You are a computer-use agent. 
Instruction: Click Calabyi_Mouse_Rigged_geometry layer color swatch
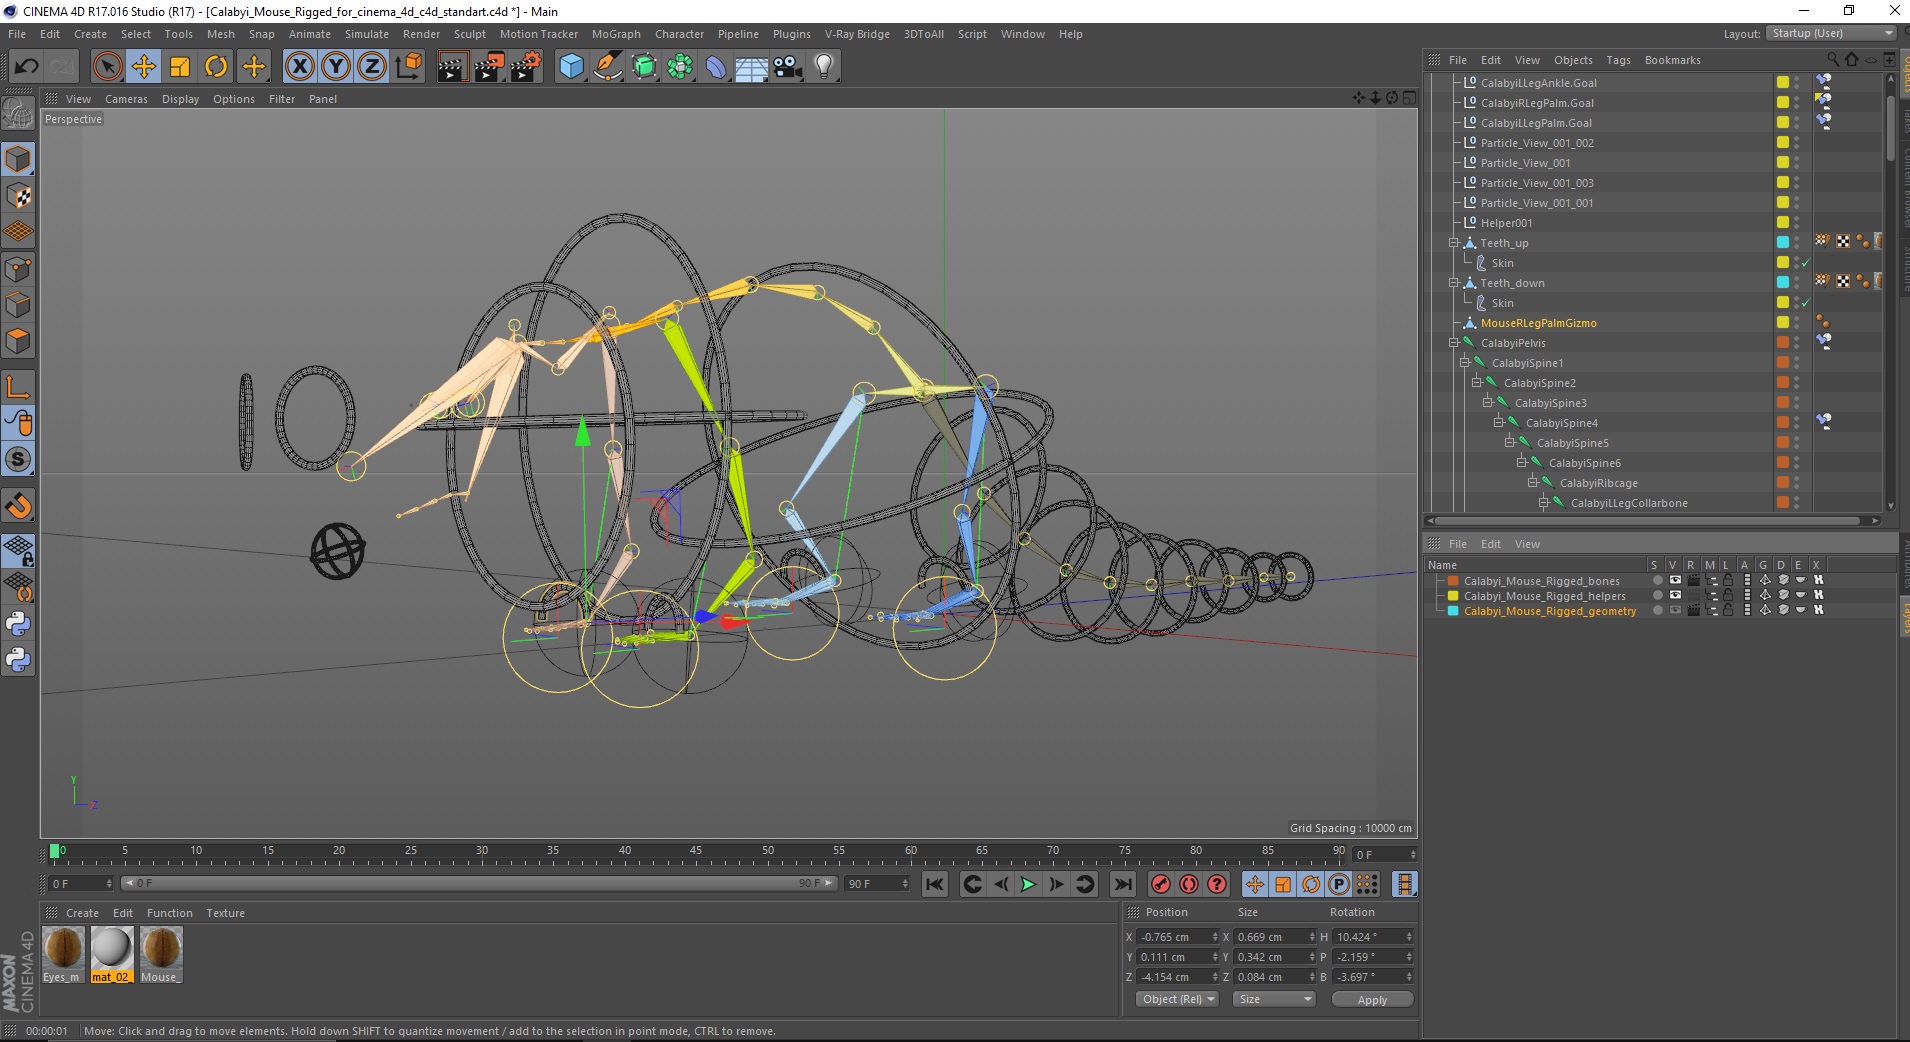(x=1453, y=611)
